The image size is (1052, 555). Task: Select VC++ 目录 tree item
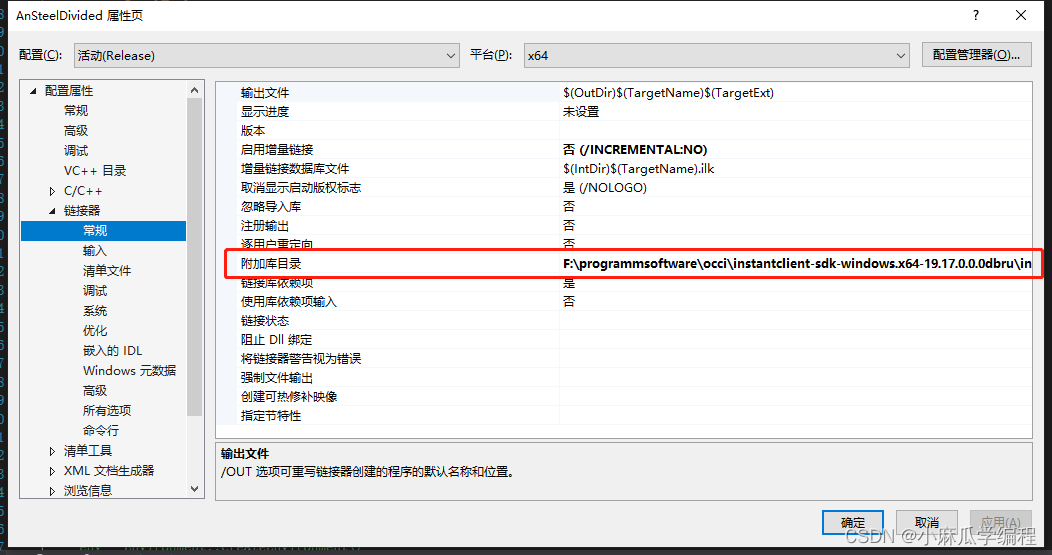coord(95,170)
